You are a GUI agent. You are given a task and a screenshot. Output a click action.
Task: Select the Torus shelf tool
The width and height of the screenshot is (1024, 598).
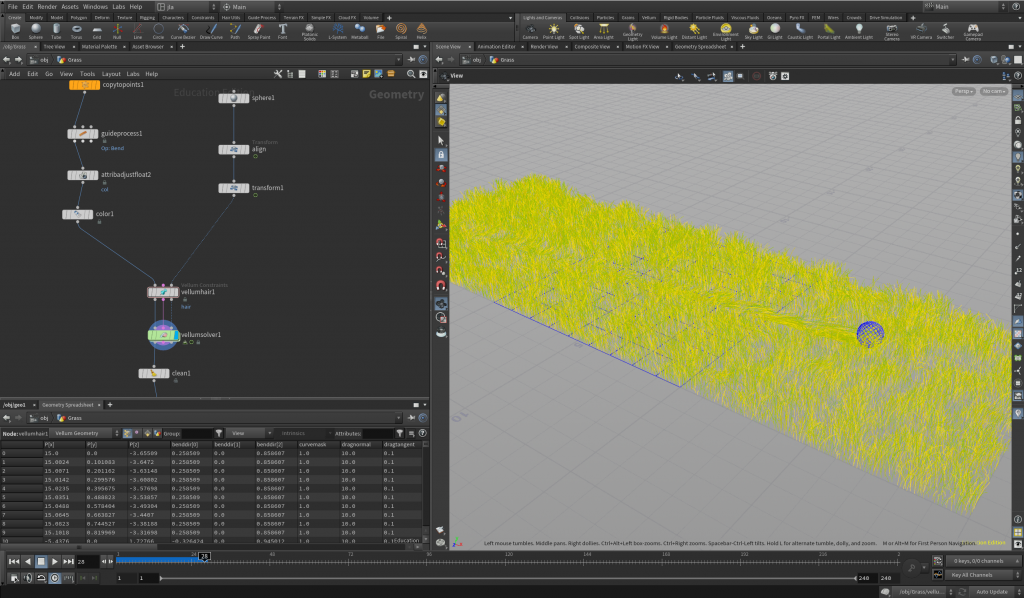[x=76, y=31]
